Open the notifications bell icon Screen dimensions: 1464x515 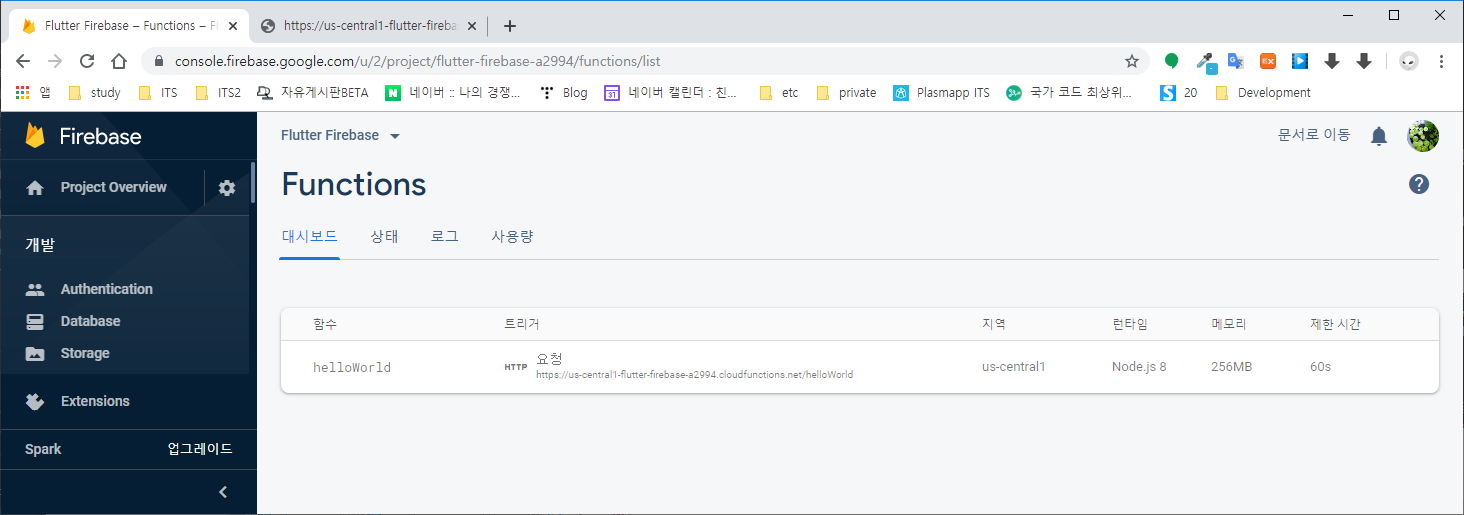[x=1379, y=136]
